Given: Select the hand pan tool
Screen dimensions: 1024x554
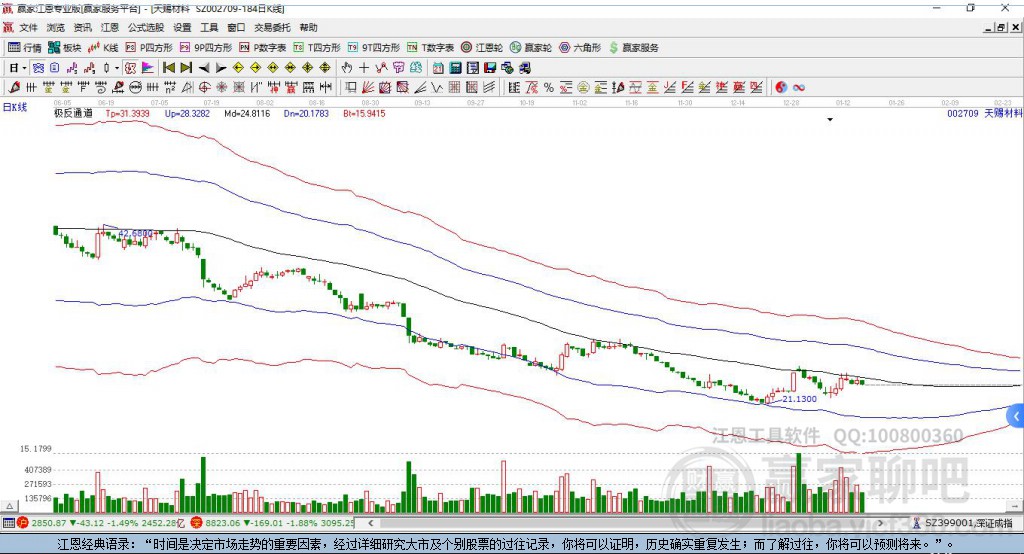Looking at the screenshot, I should click(x=347, y=68).
